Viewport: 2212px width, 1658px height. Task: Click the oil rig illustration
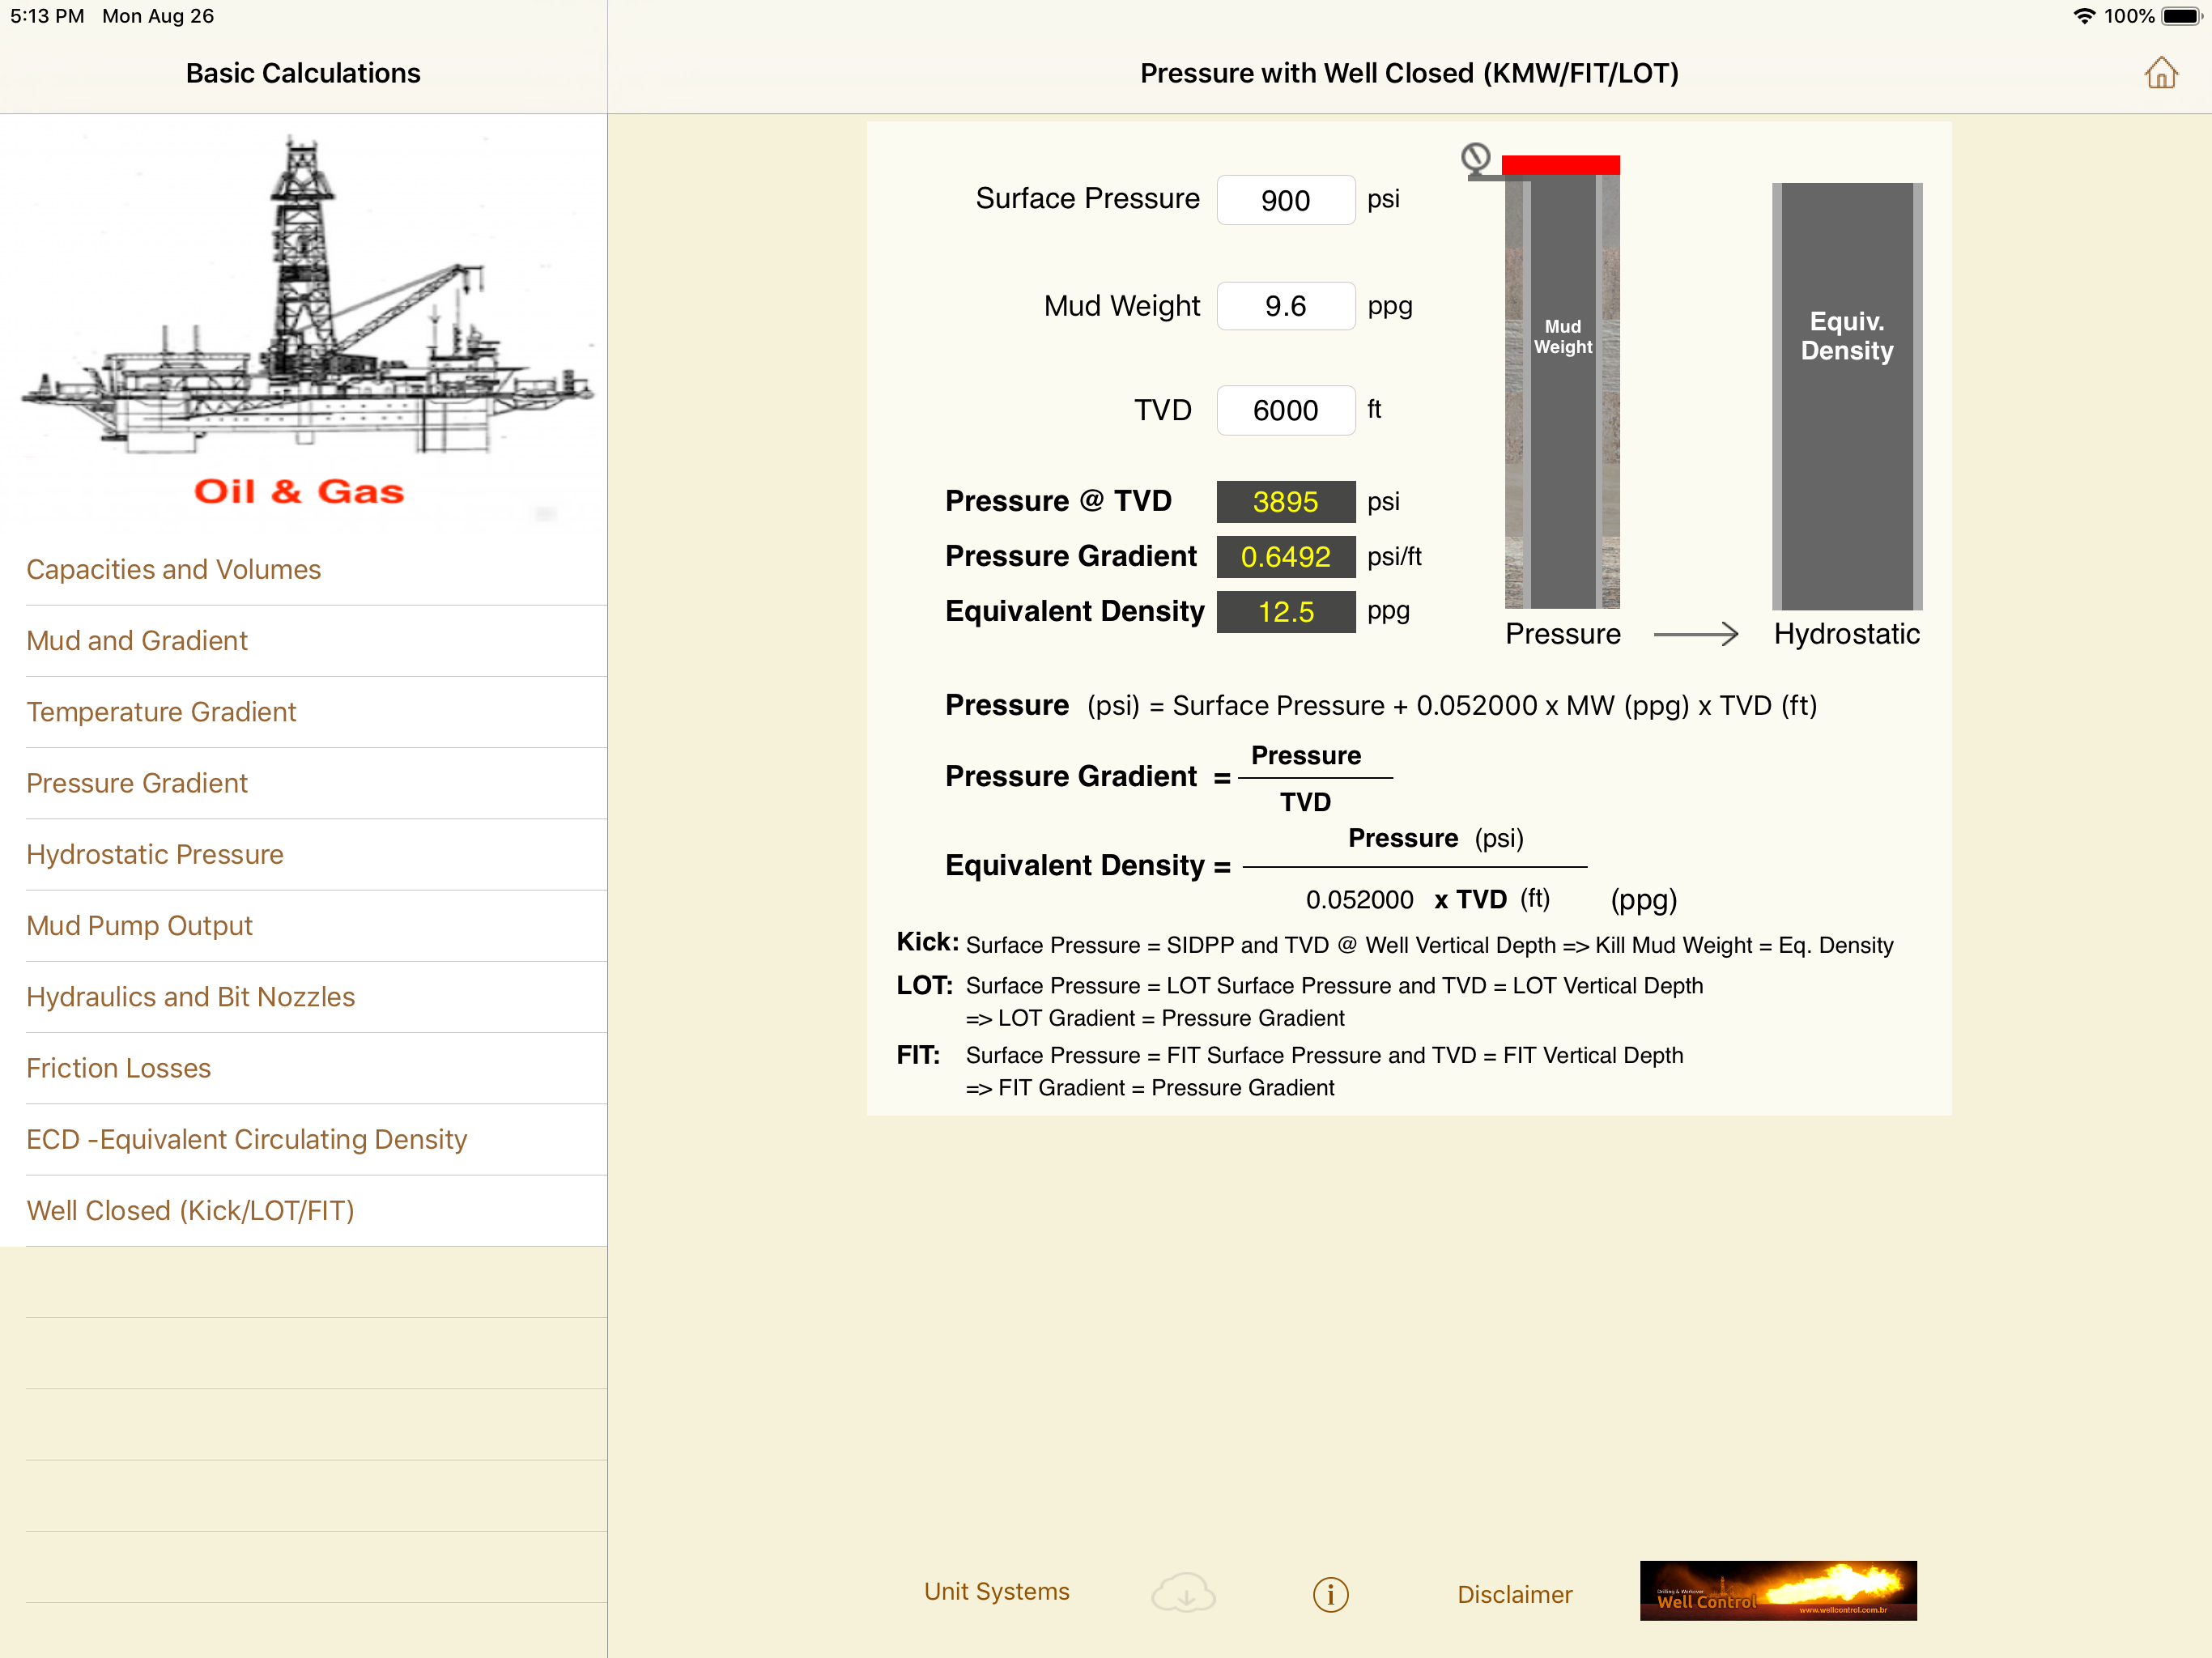click(x=303, y=300)
